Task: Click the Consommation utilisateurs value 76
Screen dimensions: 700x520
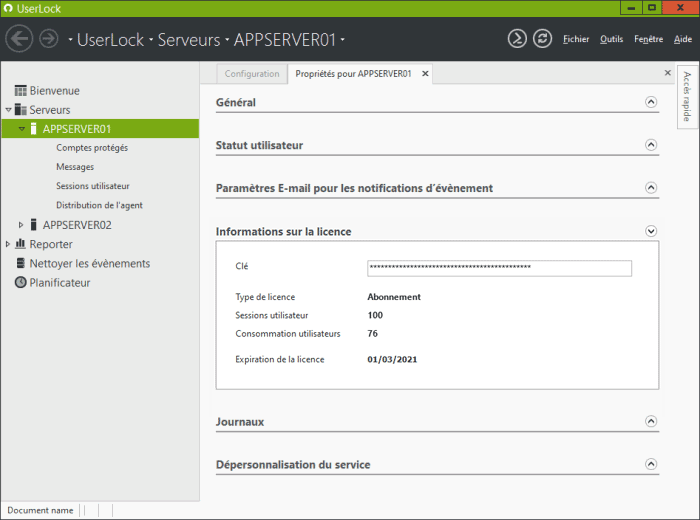Action: point(372,333)
